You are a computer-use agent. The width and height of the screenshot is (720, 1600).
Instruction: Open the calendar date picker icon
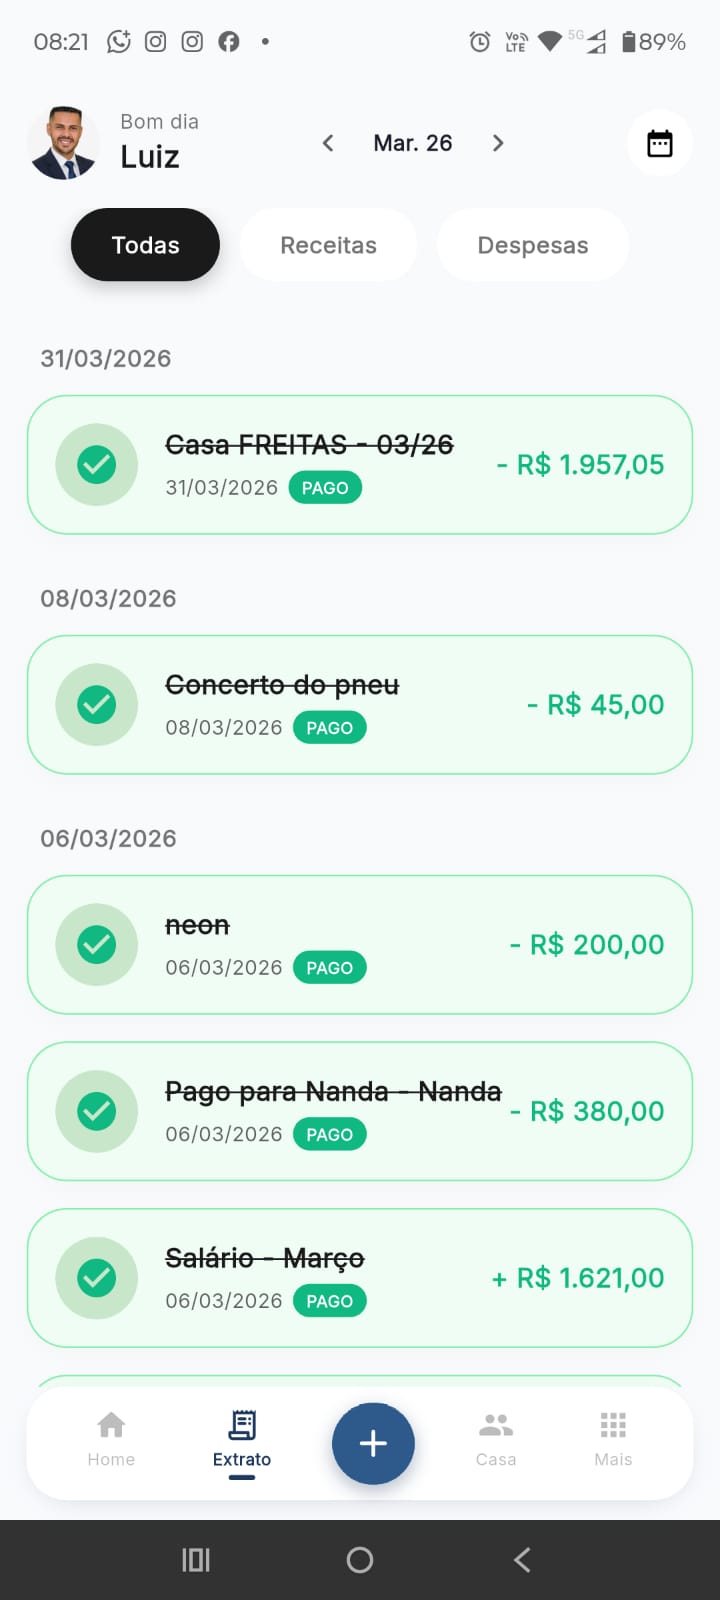pos(659,144)
